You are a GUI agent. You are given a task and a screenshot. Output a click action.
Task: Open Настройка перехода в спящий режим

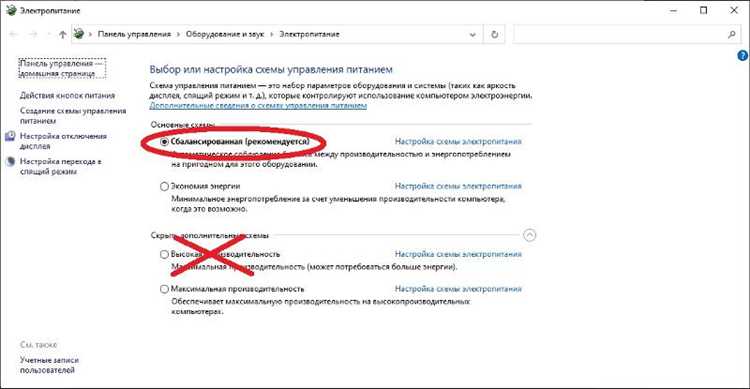61,167
